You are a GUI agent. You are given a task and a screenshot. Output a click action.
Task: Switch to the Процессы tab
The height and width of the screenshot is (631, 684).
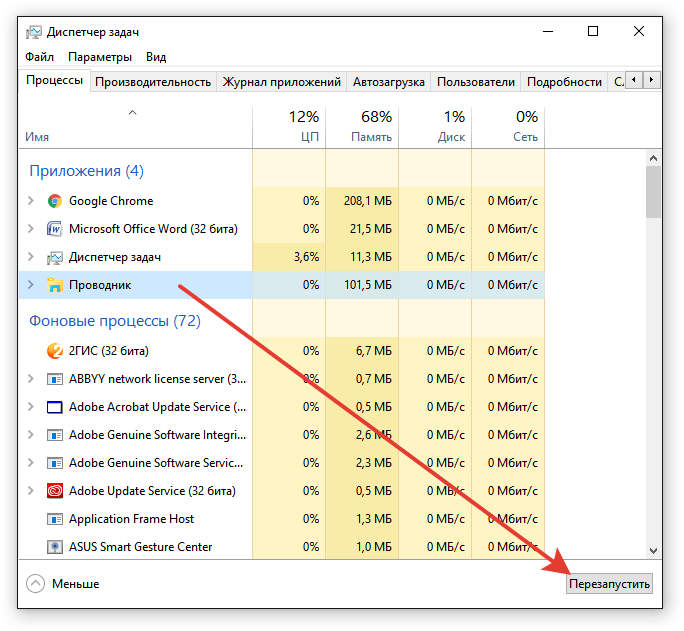(x=55, y=81)
